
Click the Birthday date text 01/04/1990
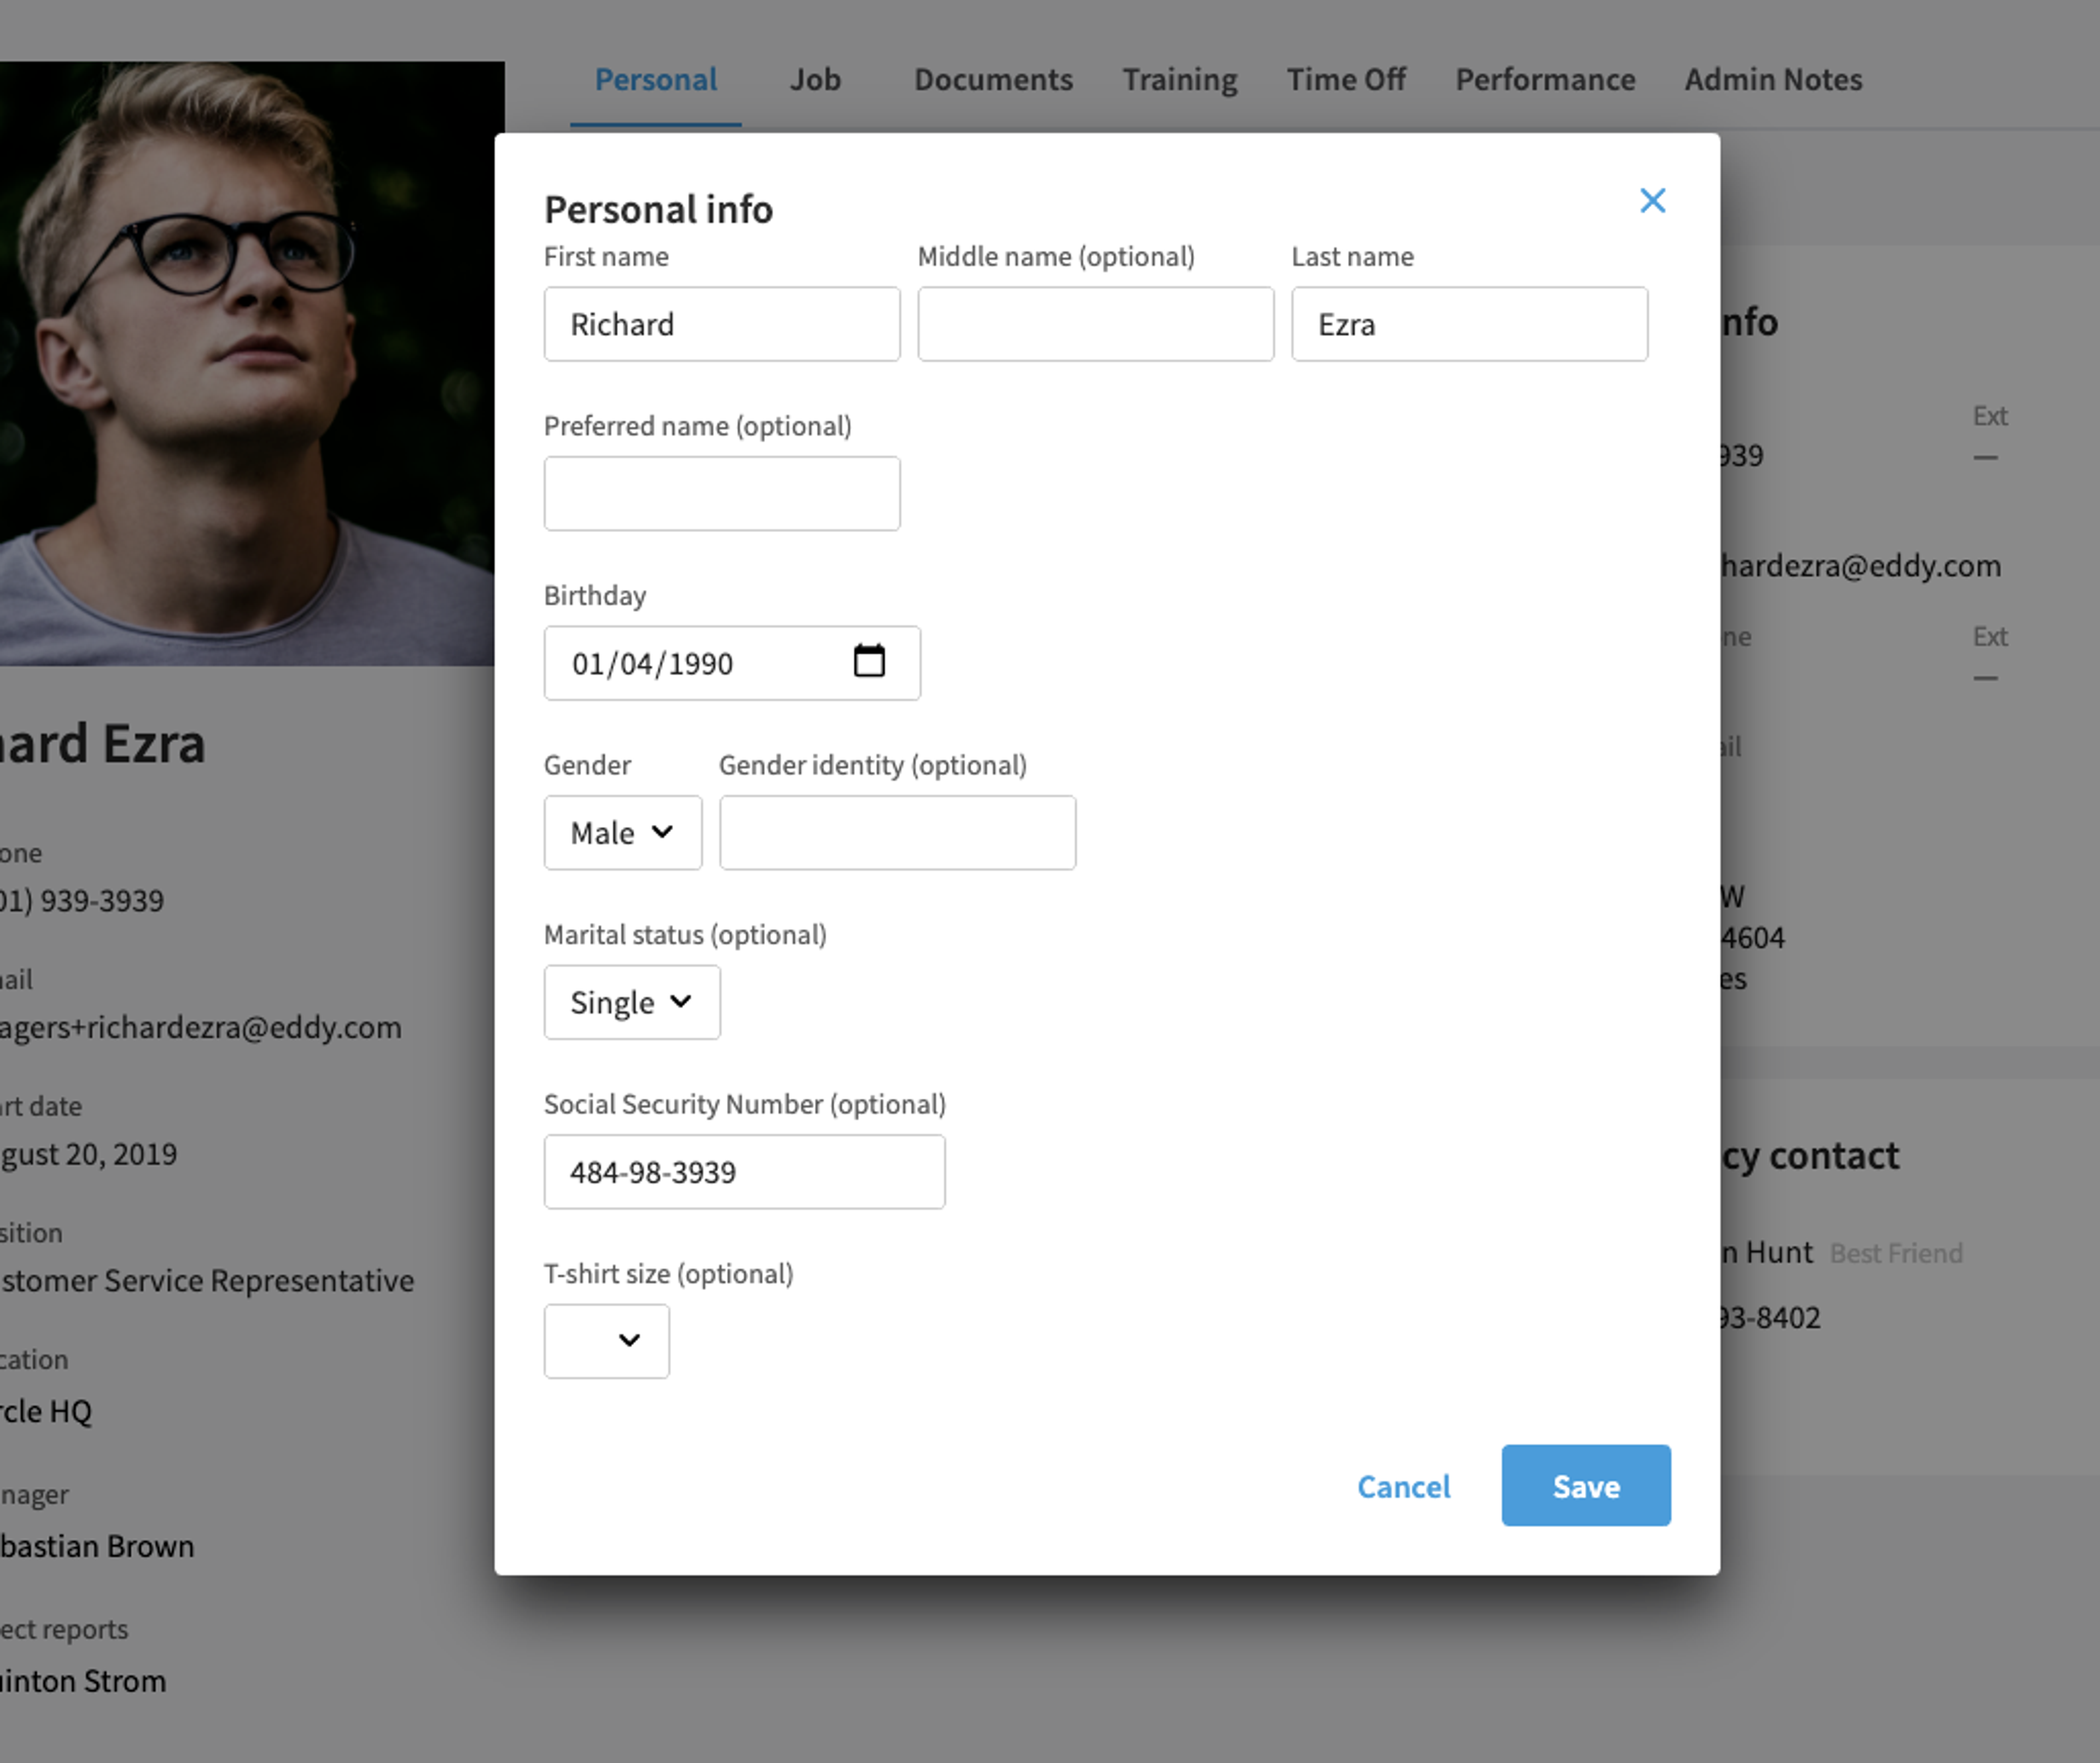click(x=652, y=664)
